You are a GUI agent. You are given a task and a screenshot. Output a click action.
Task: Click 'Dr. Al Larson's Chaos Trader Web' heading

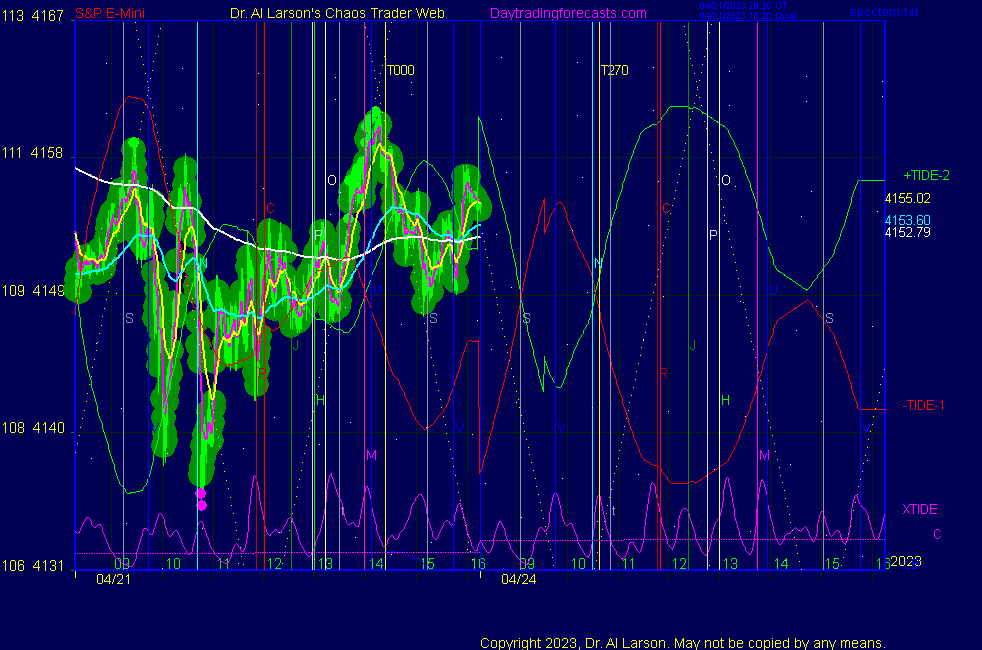[338, 13]
